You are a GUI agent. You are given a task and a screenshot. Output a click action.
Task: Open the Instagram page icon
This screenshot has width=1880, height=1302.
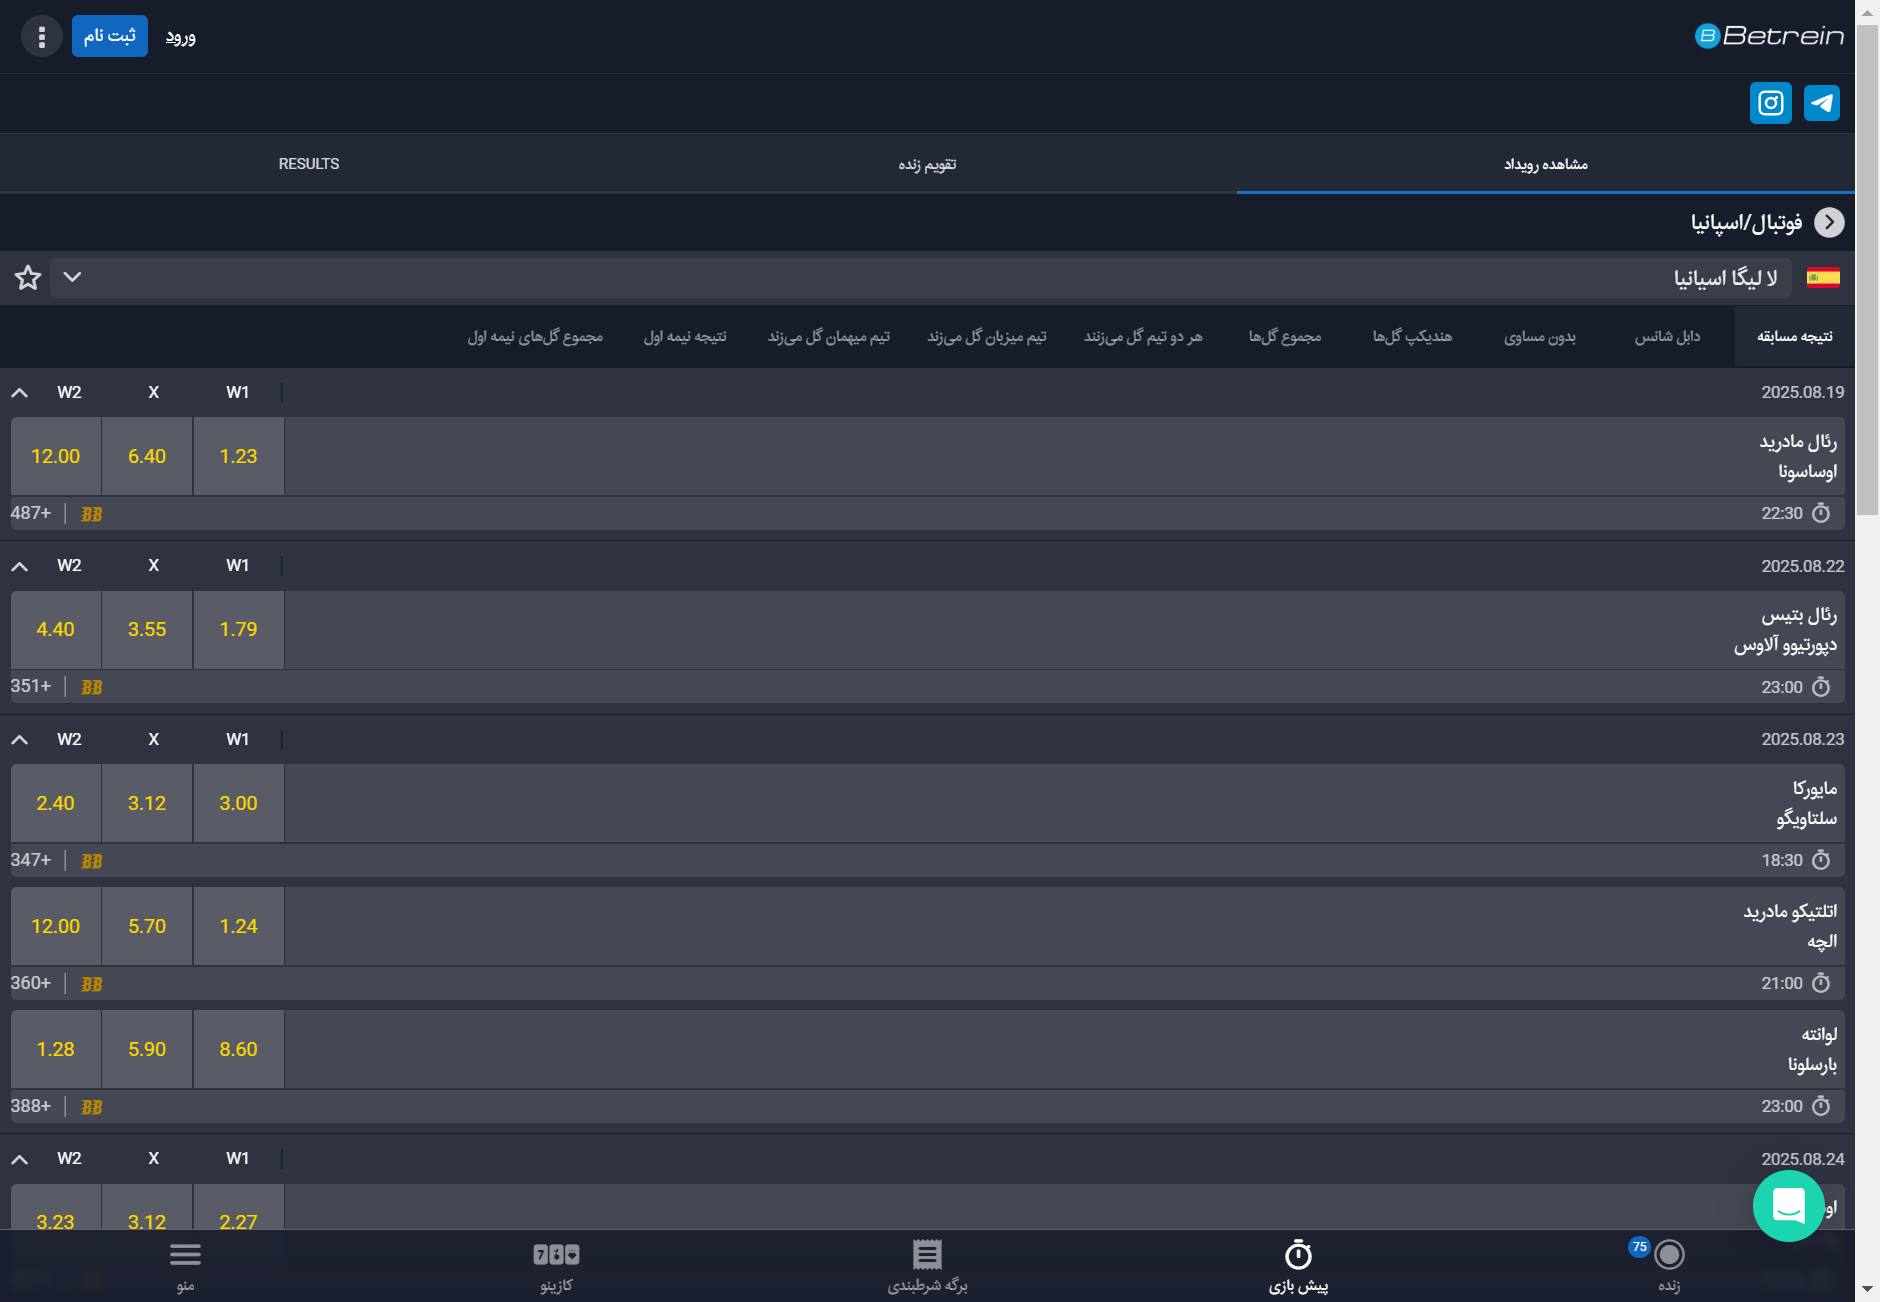click(1770, 103)
